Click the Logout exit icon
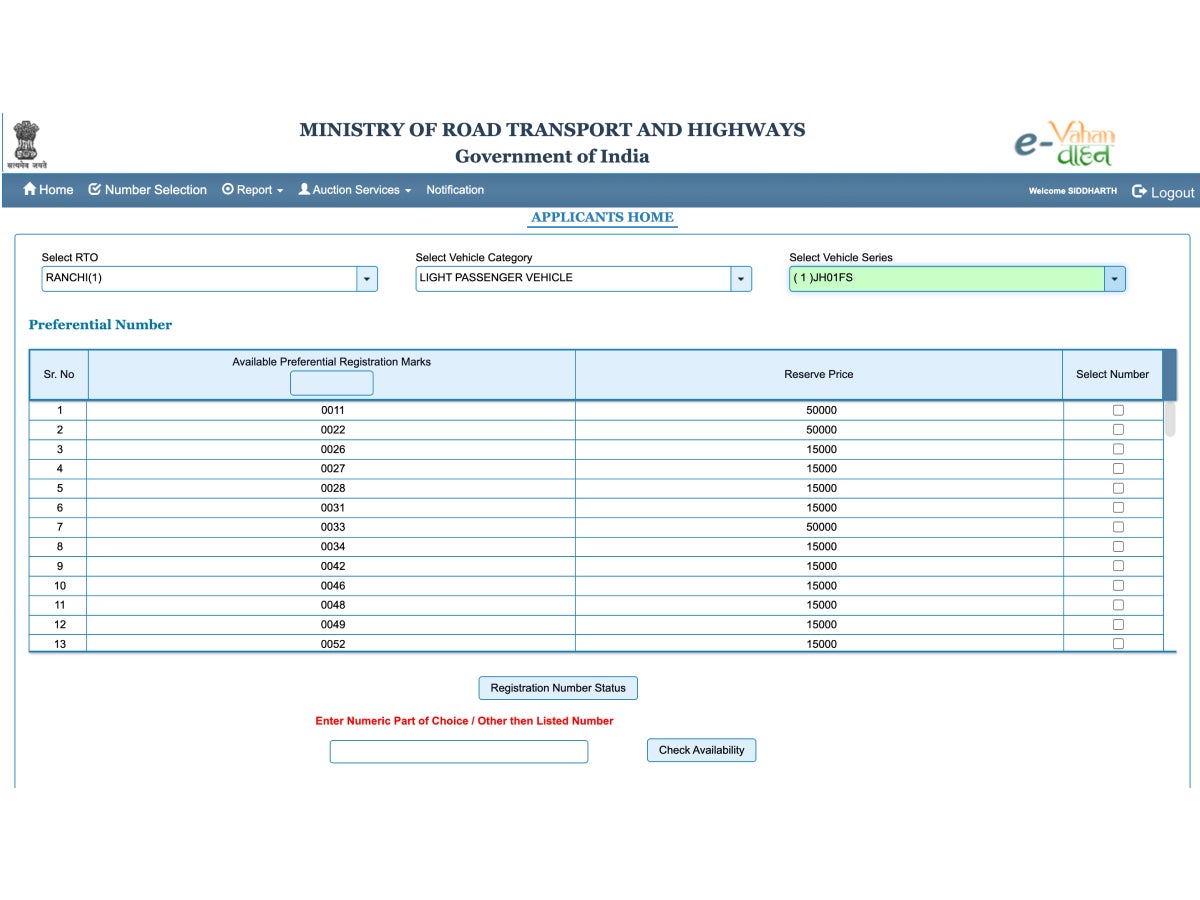The image size is (1200, 900). click(x=1139, y=191)
